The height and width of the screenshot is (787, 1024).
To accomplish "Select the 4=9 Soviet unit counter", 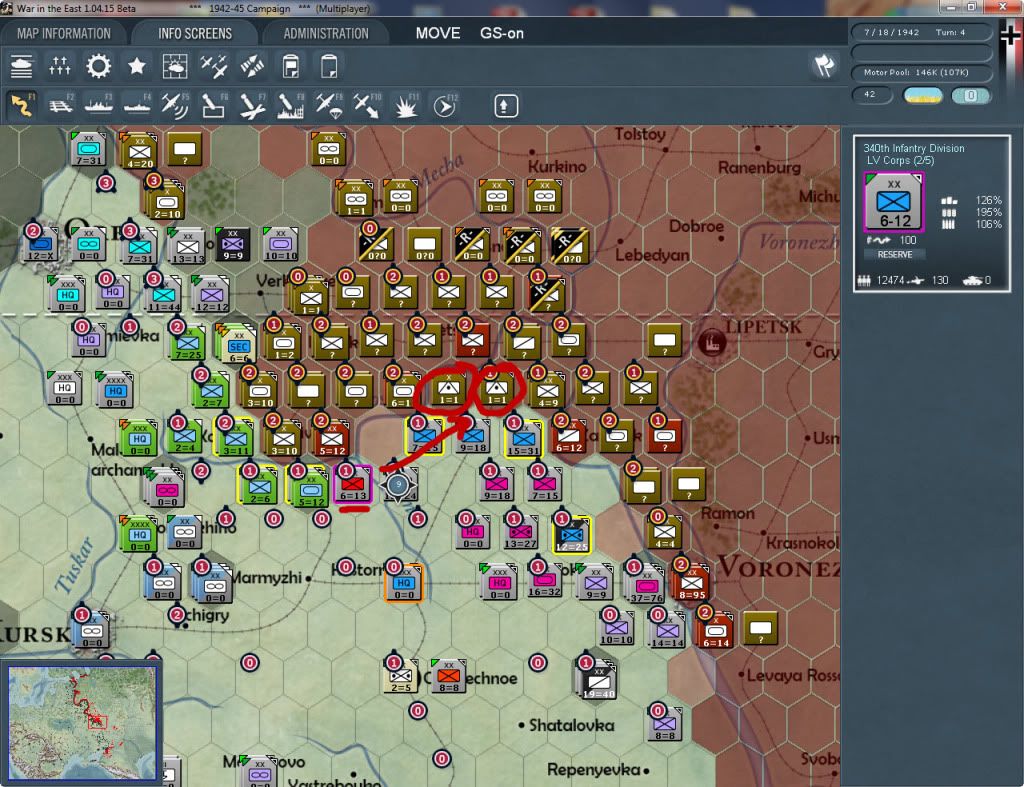I will click(x=547, y=390).
